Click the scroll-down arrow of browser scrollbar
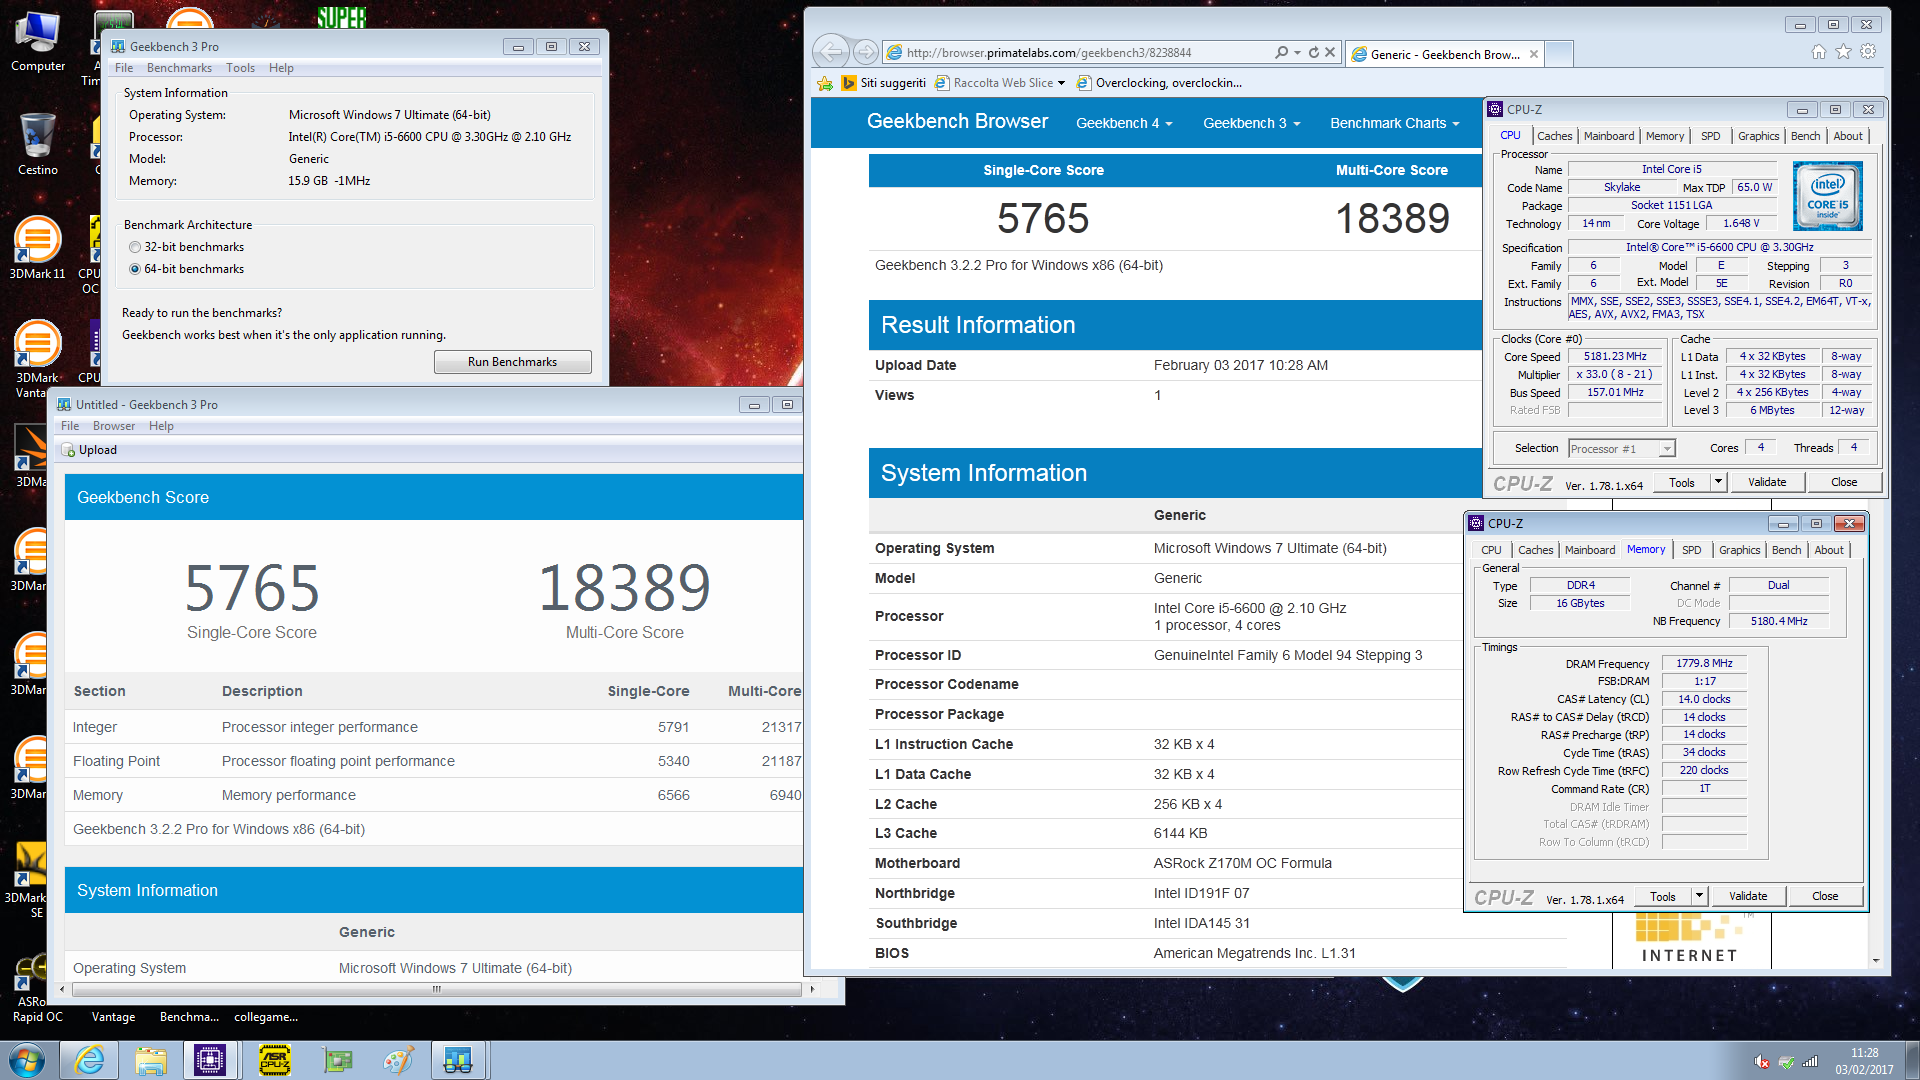1920x1080 pixels. point(1876,960)
